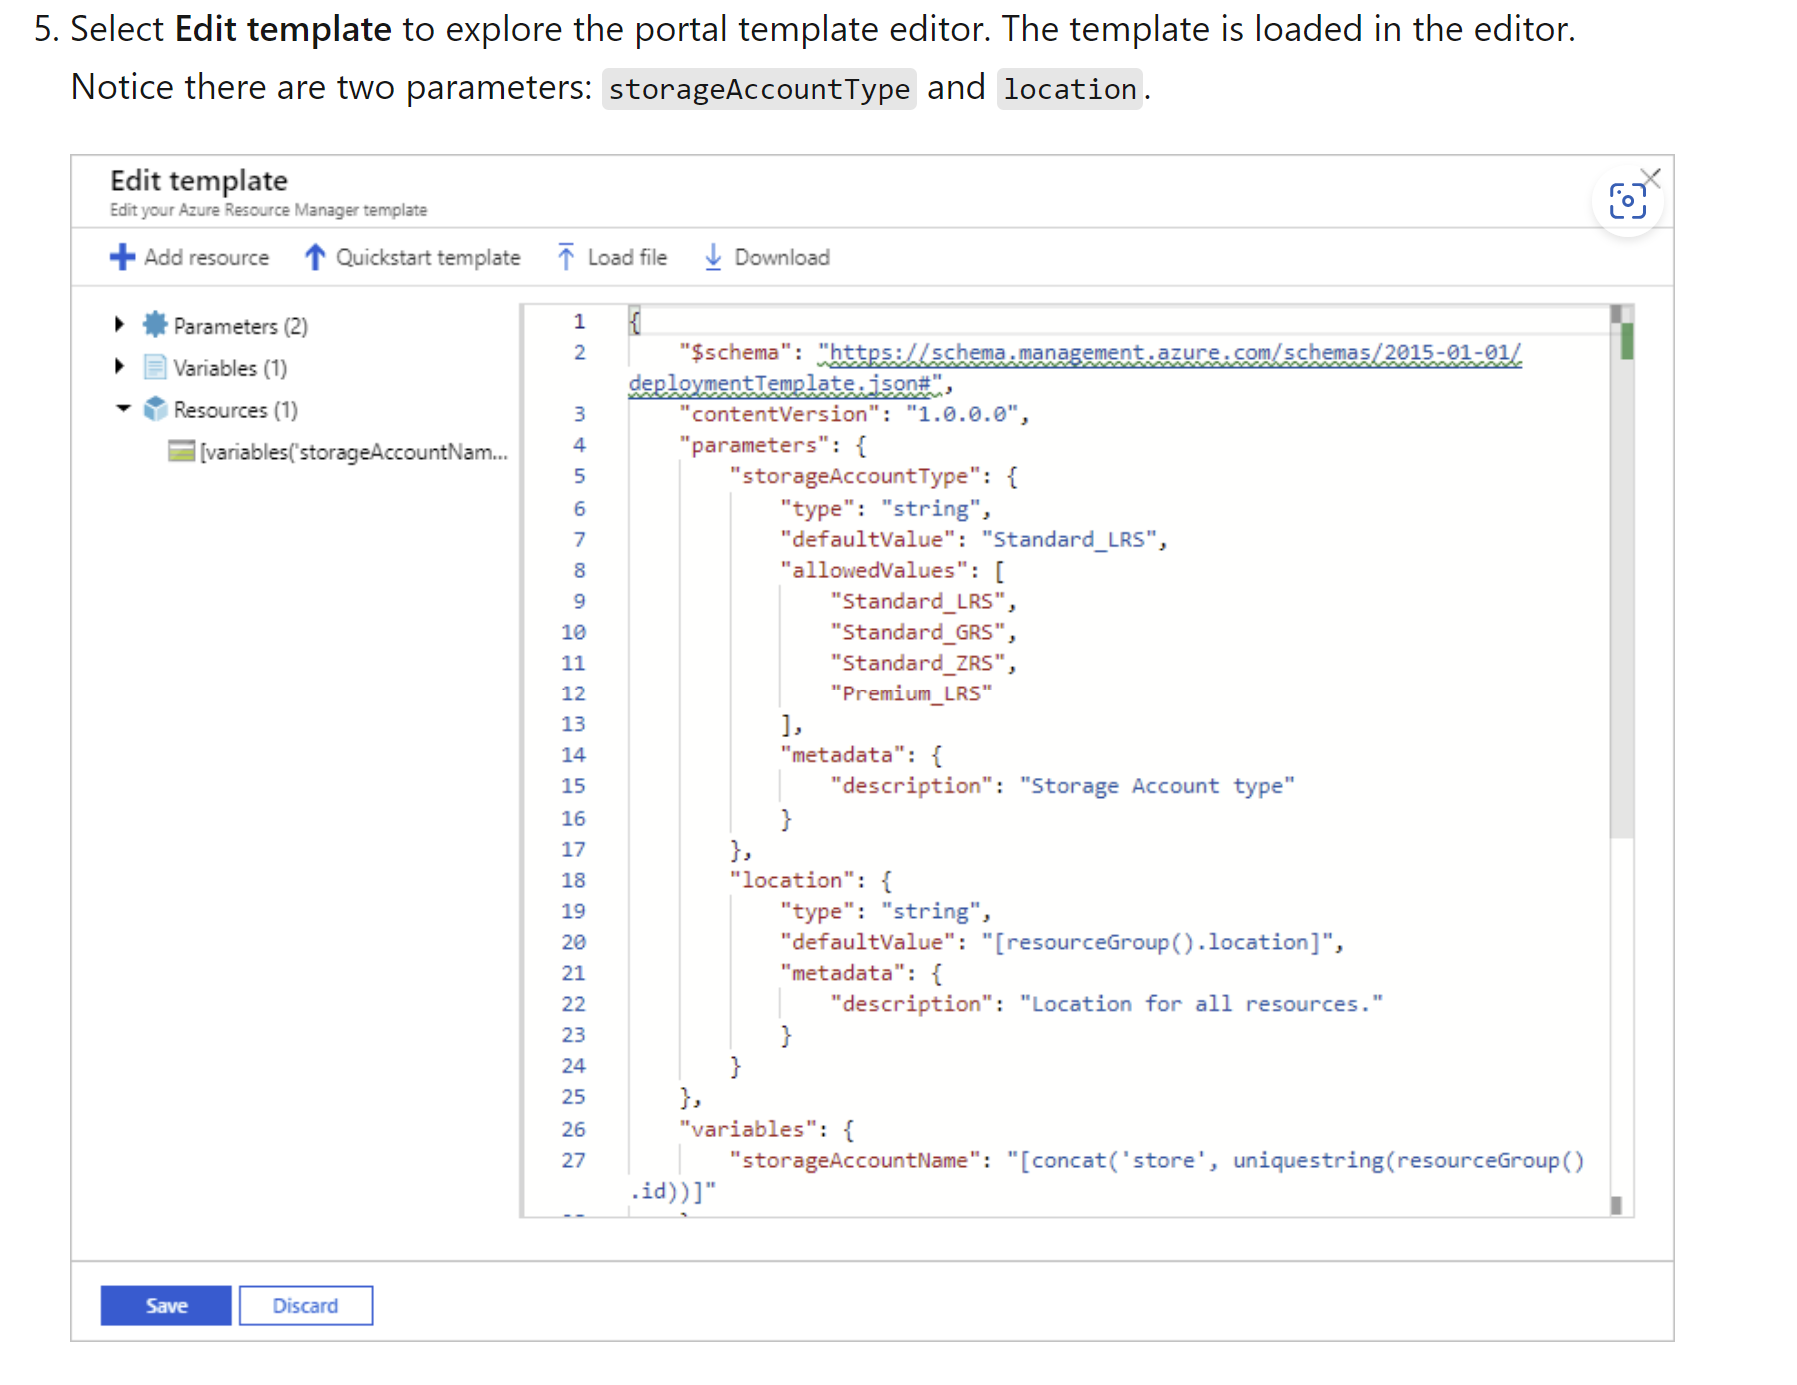Click the screenshot capture icon
Screen dimensions: 1797x1385
[1628, 200]
